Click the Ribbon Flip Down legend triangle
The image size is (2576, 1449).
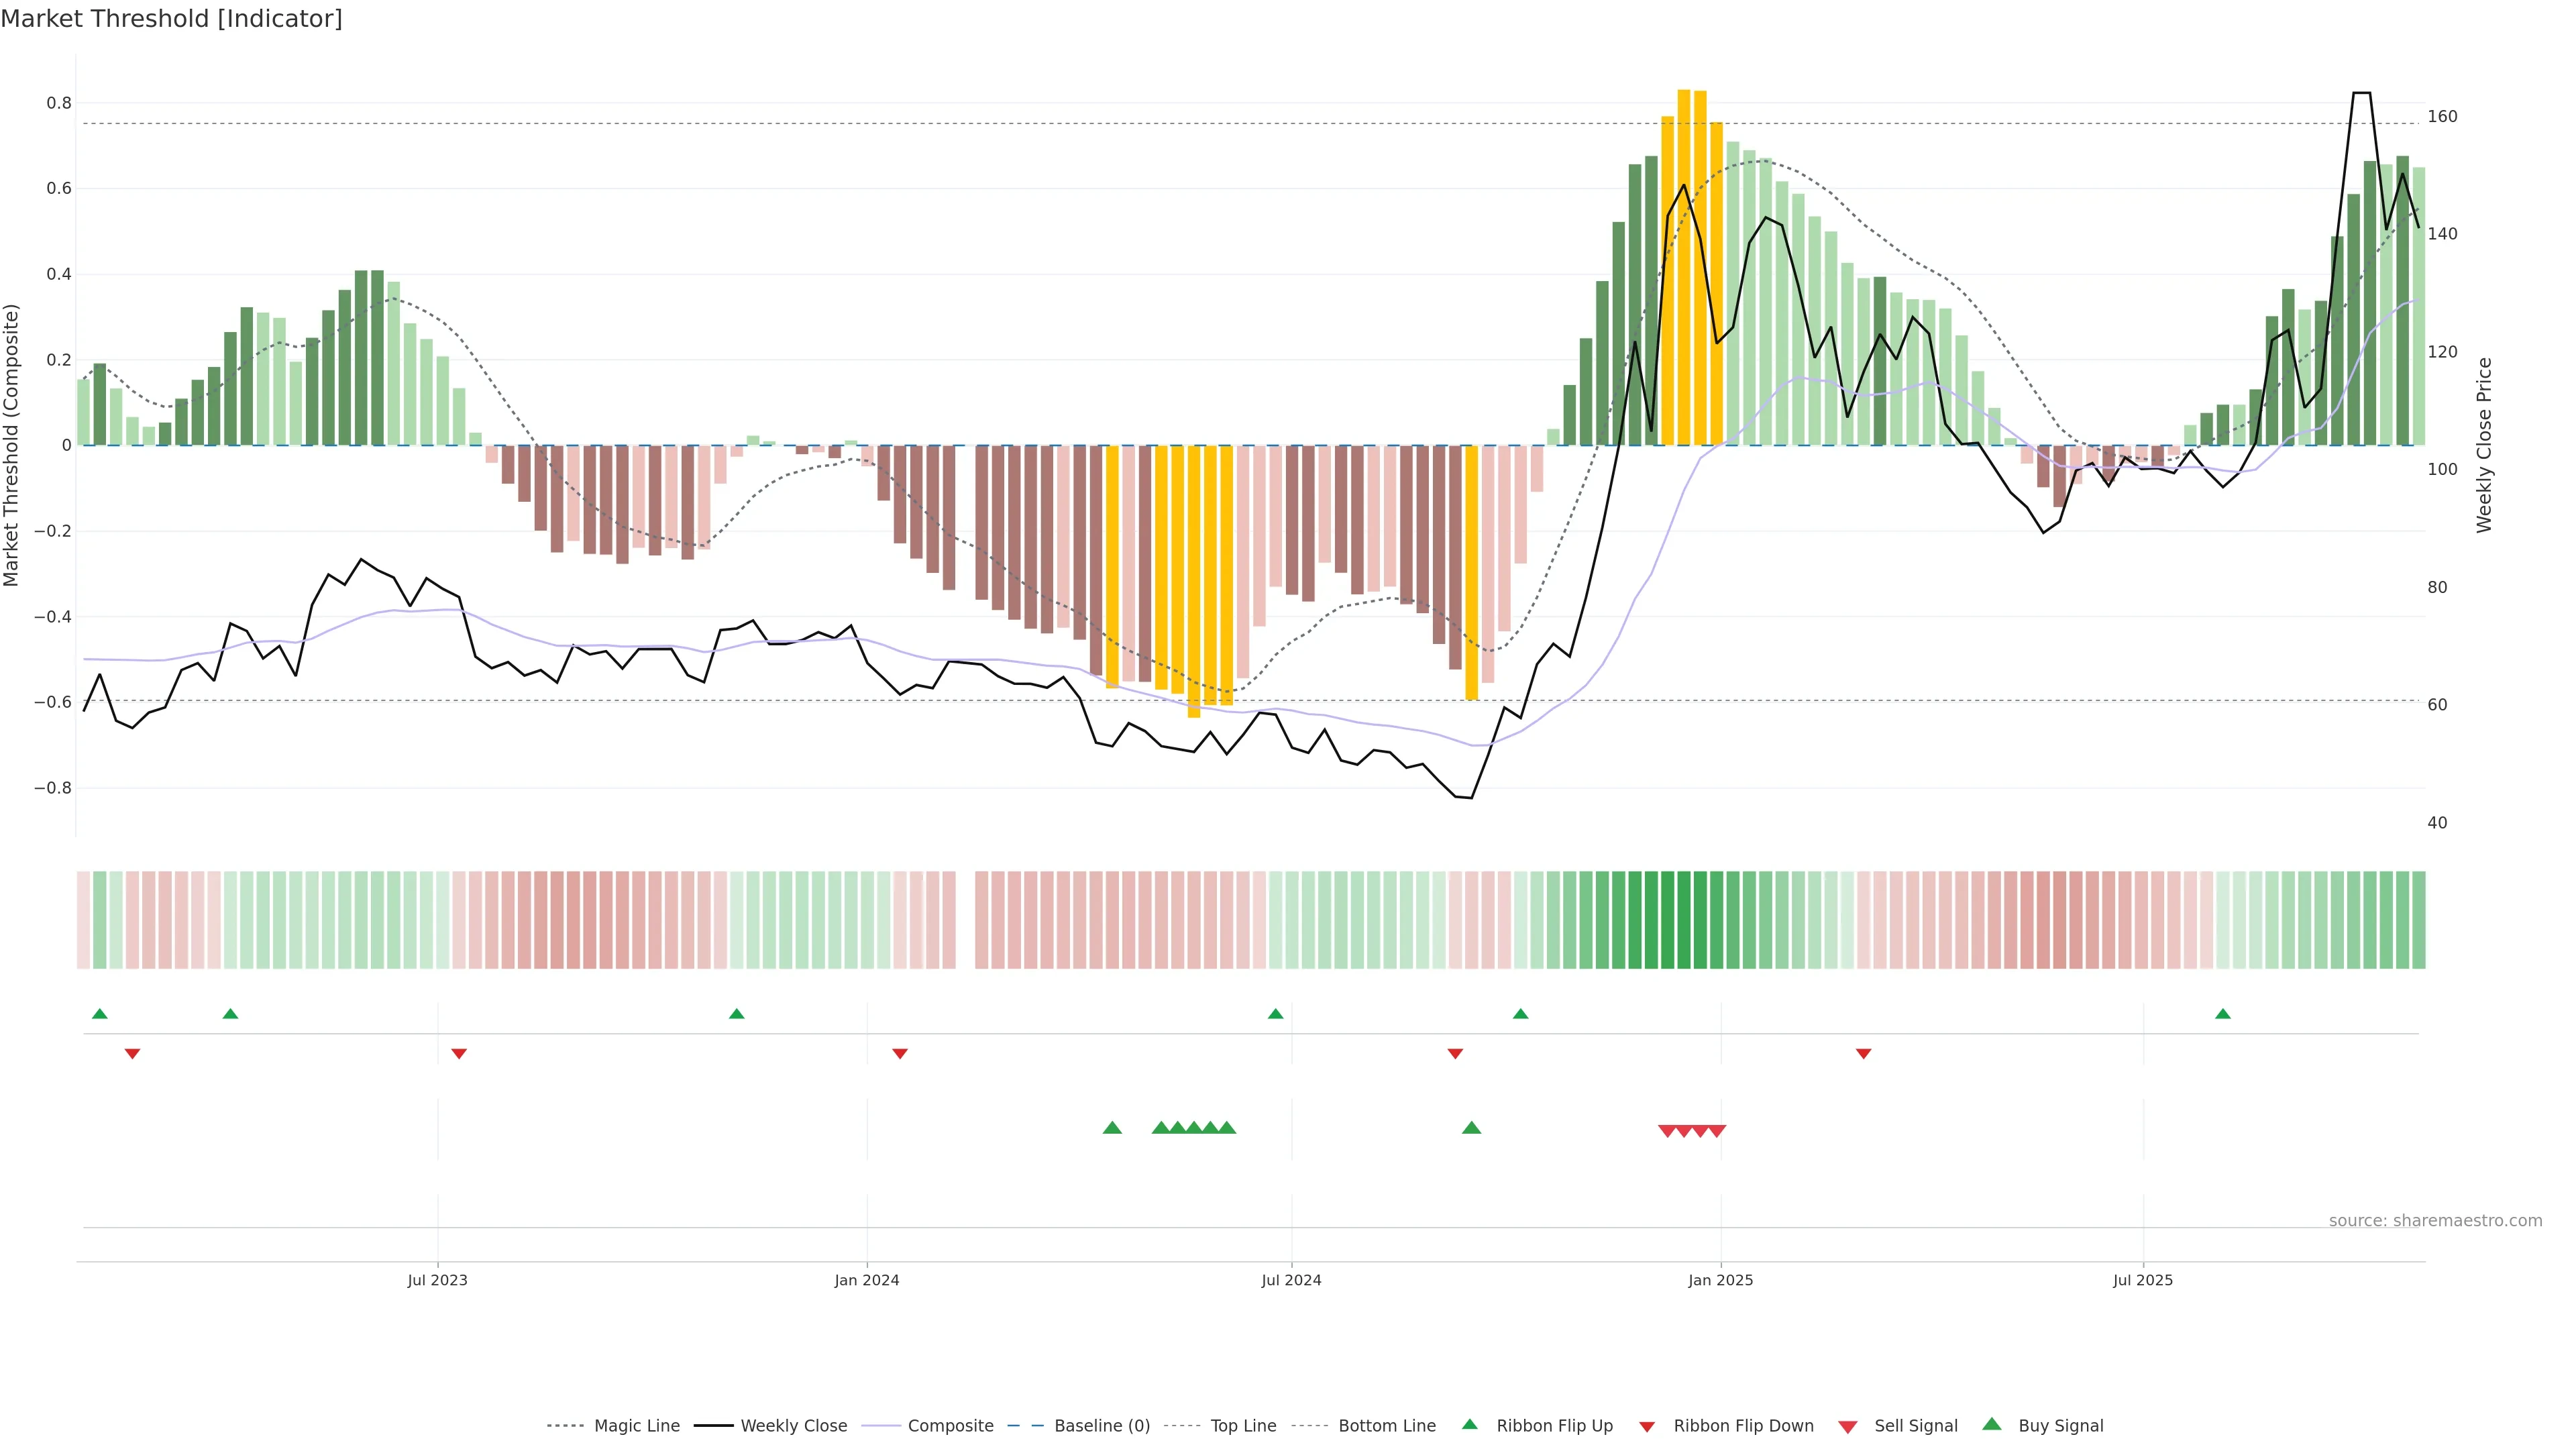1647,1426
